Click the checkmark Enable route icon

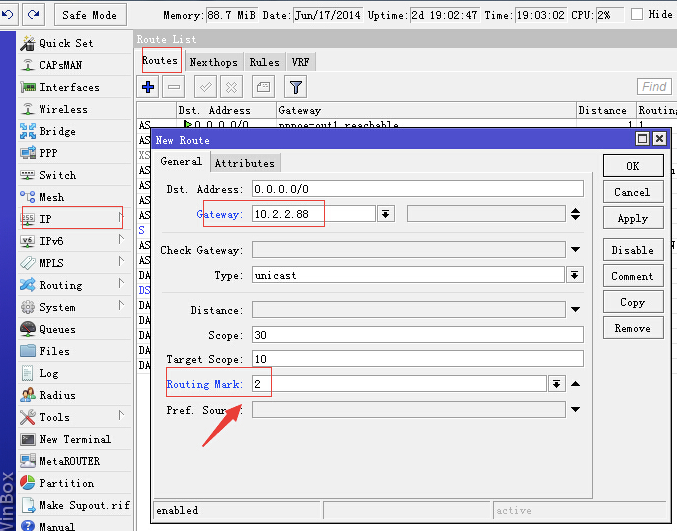click(x=205, y=87)
